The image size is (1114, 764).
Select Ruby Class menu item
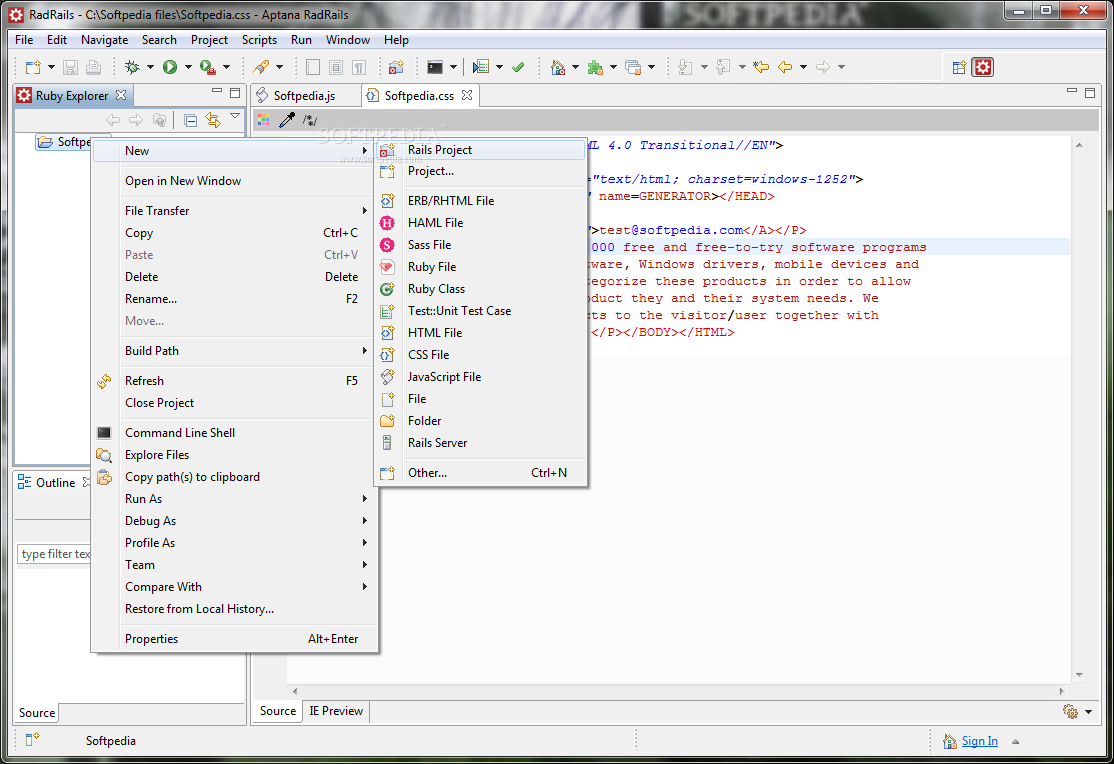[x=480, y=289]
